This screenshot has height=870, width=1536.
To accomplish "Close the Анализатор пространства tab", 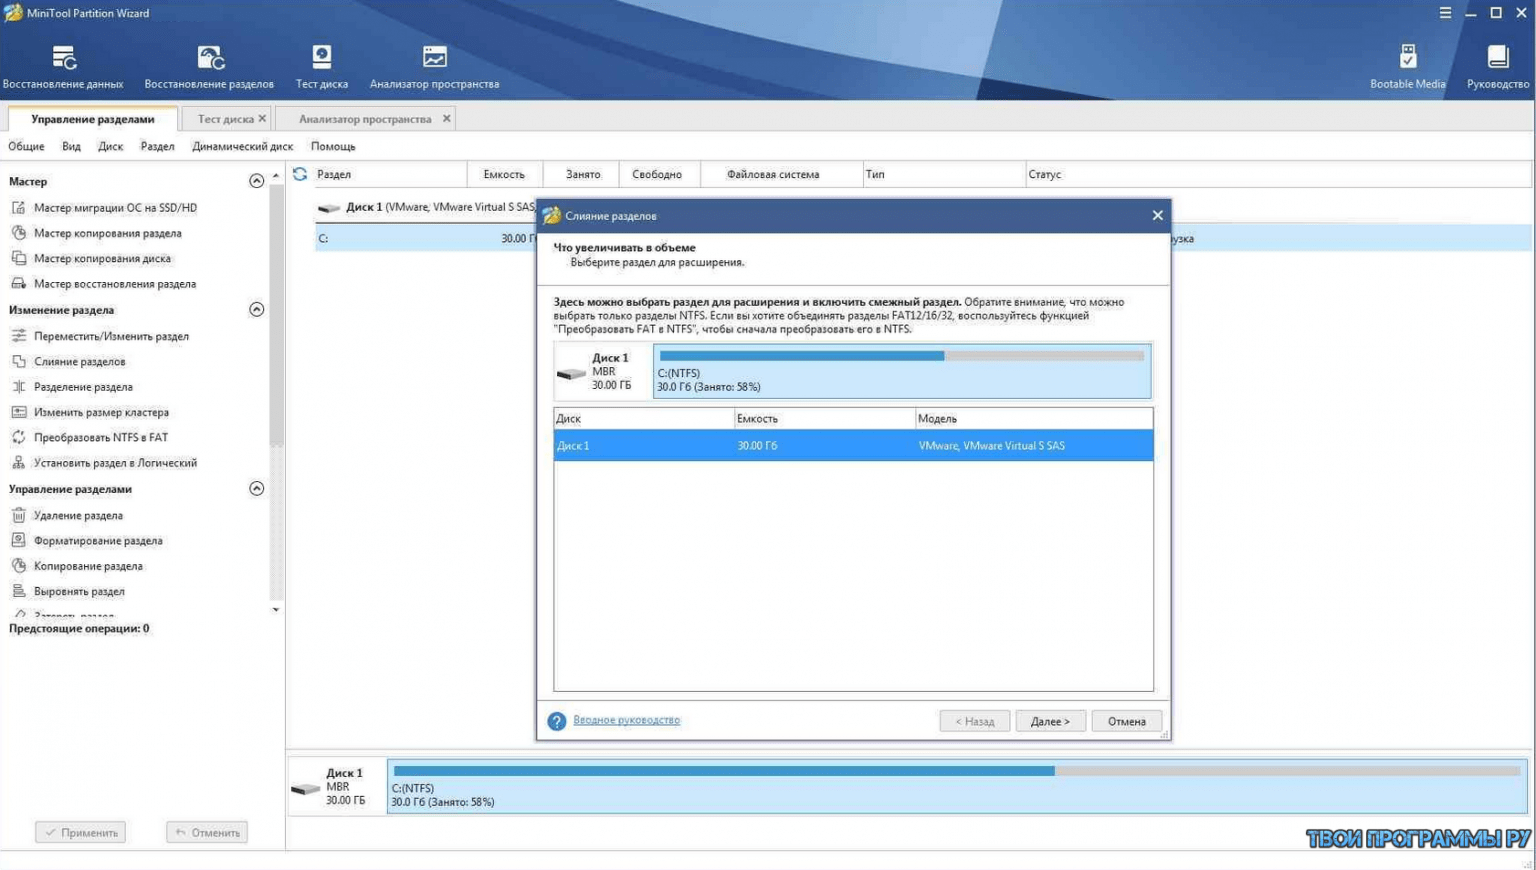I will (446, 118).
